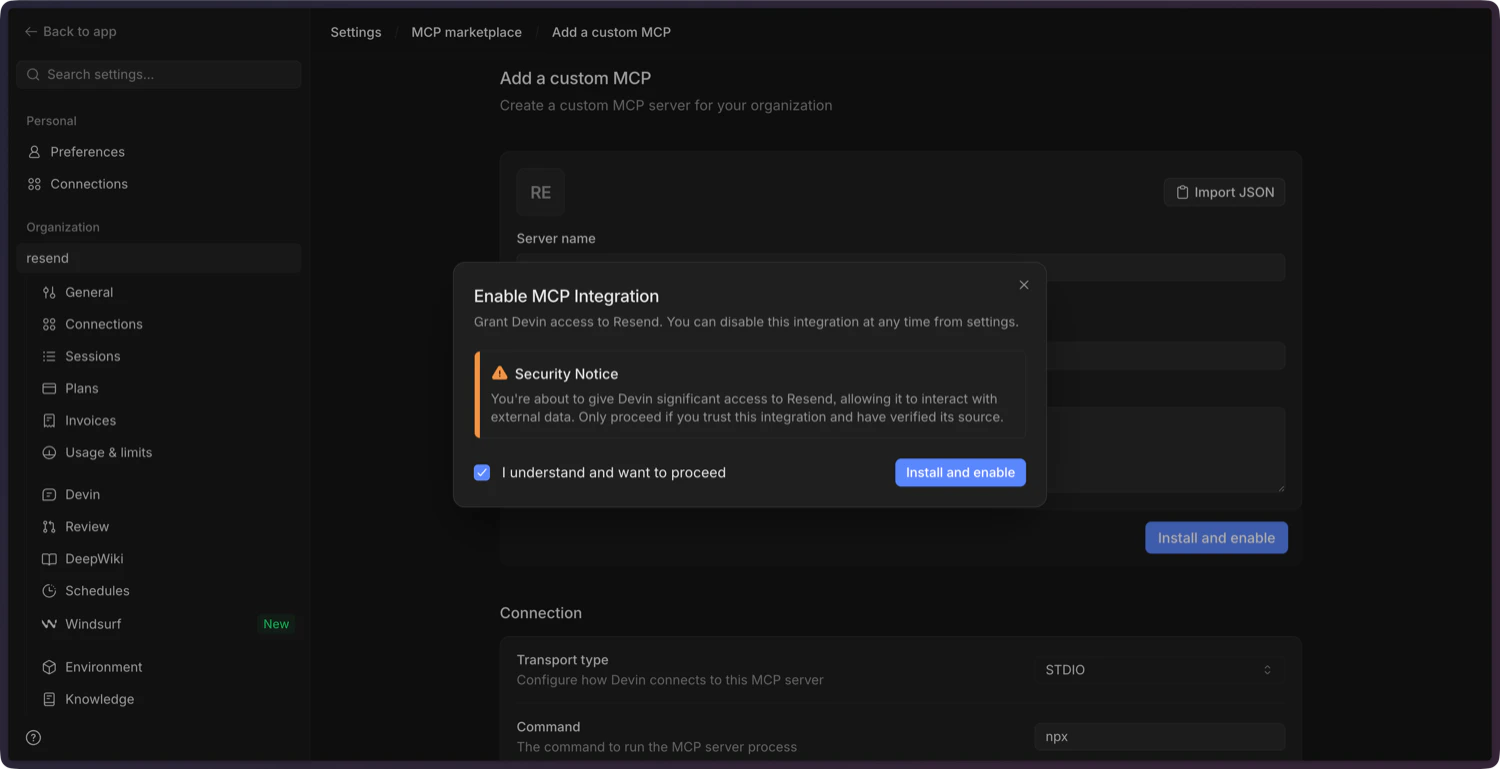The height and width of the screenshot is (769, 1500).
Task: Click the Windsurf logo icon
Action: pos(49,624)
